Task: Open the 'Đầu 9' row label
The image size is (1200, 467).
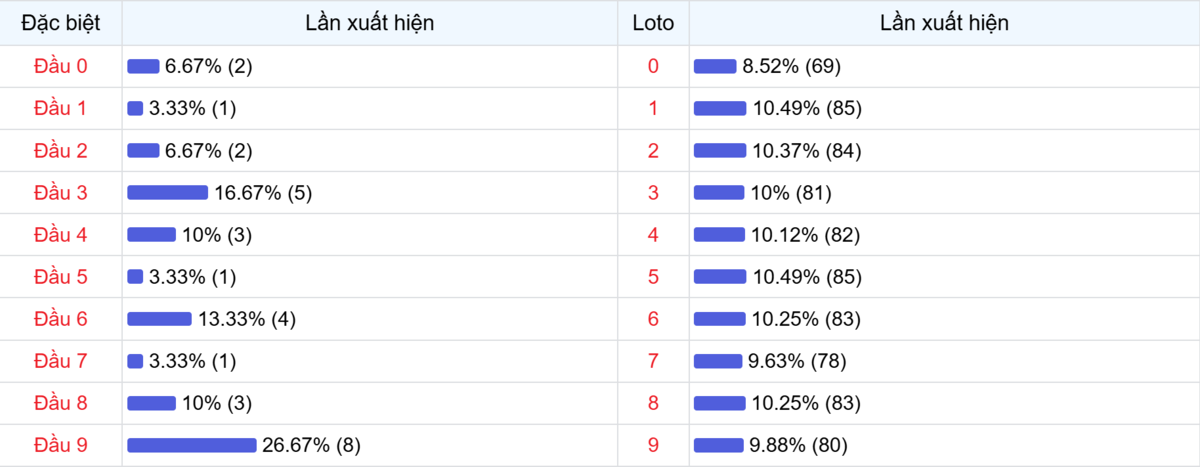Action: click(61, 444)
